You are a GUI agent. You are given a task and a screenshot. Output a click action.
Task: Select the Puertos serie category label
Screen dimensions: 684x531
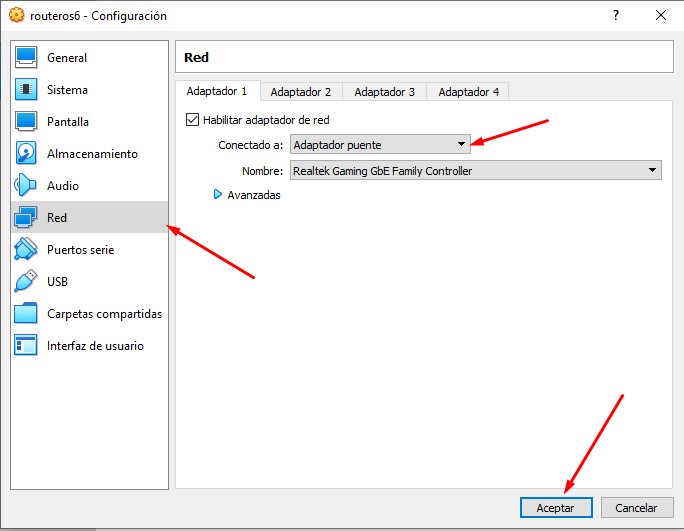[x=81, y=250]
